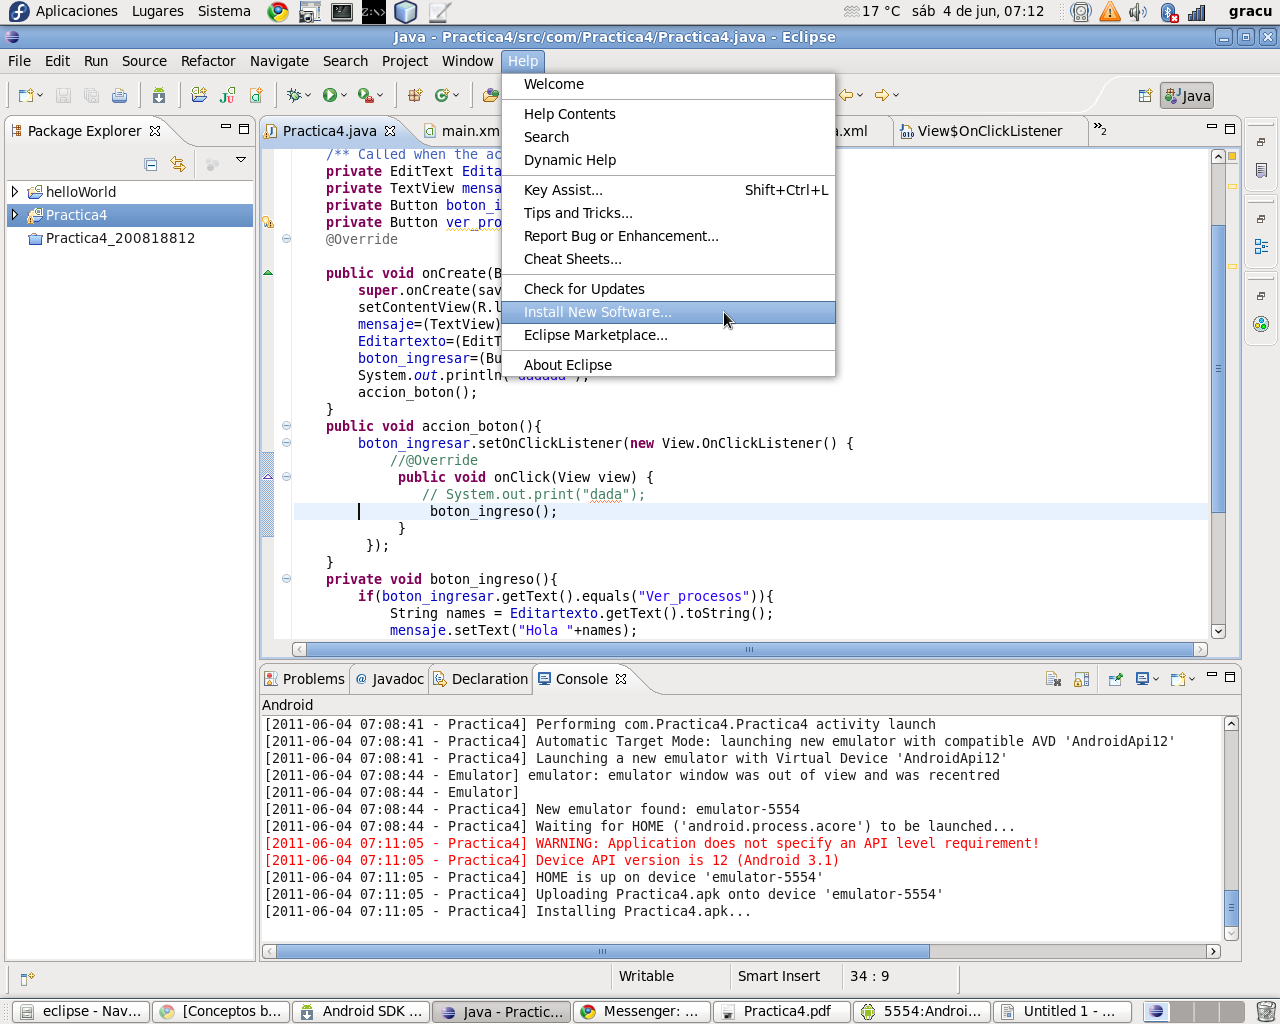The image size is (1280, 1024).
Task: Switch to the View$OnClickListener editor tab
Action: [x=990, y=131]
